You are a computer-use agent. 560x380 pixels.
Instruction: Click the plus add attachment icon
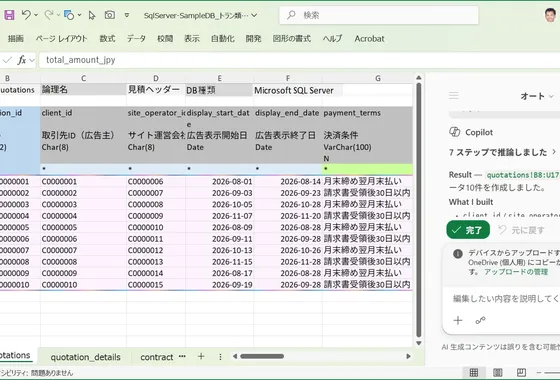pos(458,320)
